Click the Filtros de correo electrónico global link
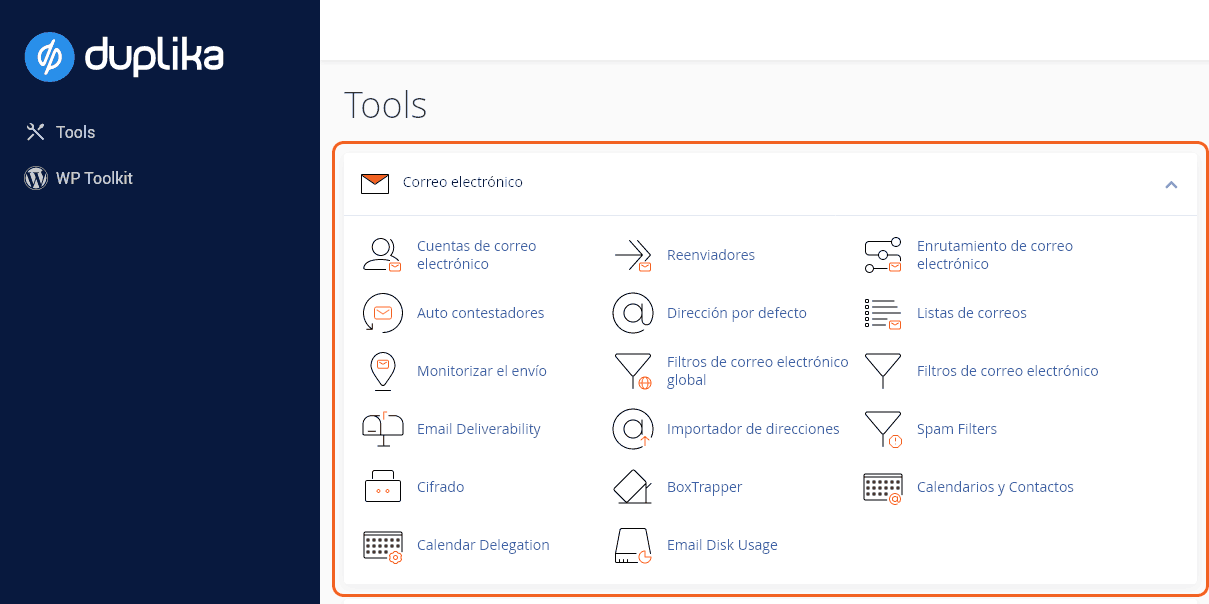Image resolution: width=1209 pixels, height=604 pixels. click(x=757, y=371)
